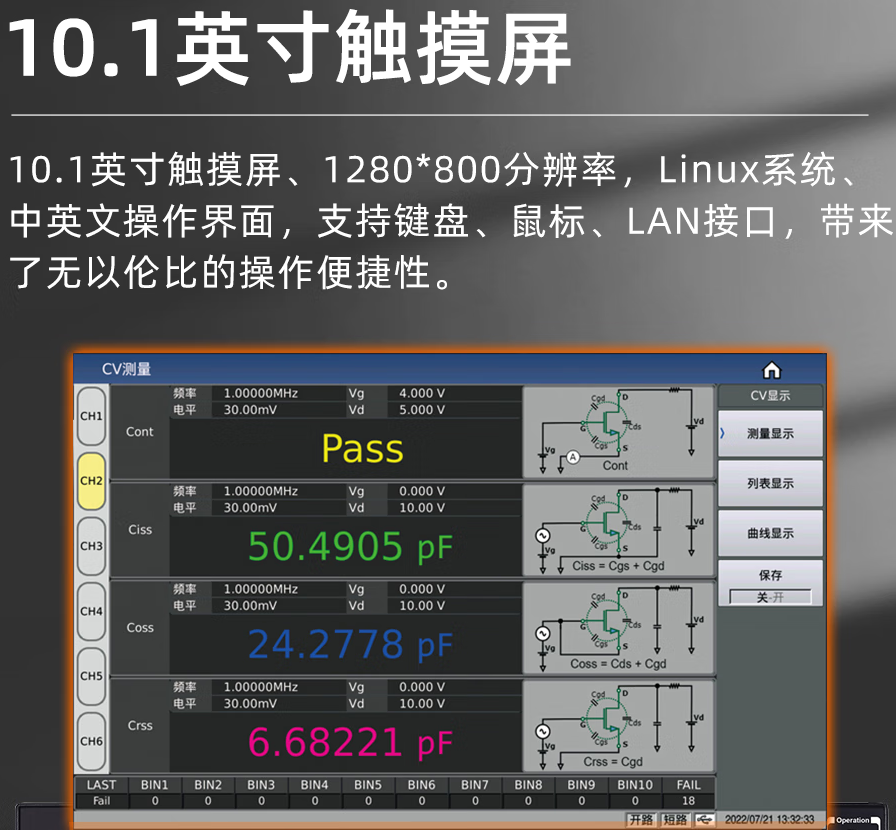Open 曲线显示 curve display
Viewport: 896px width, 830px height.
pos(770,534)
